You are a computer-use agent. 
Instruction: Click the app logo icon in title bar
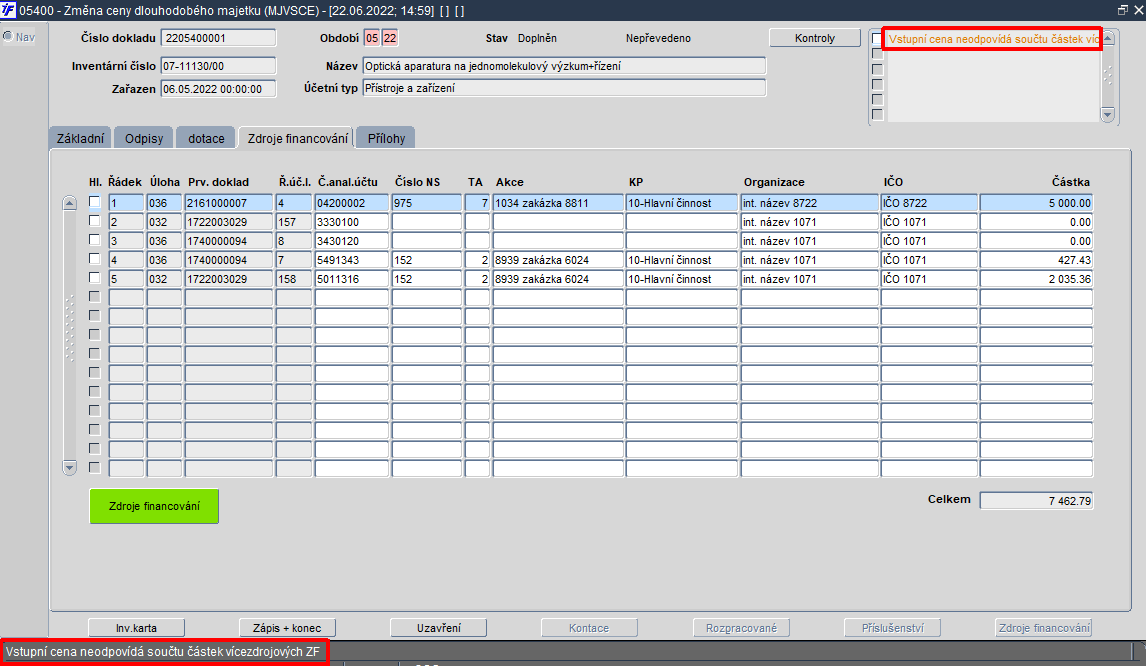coord(8,10)
